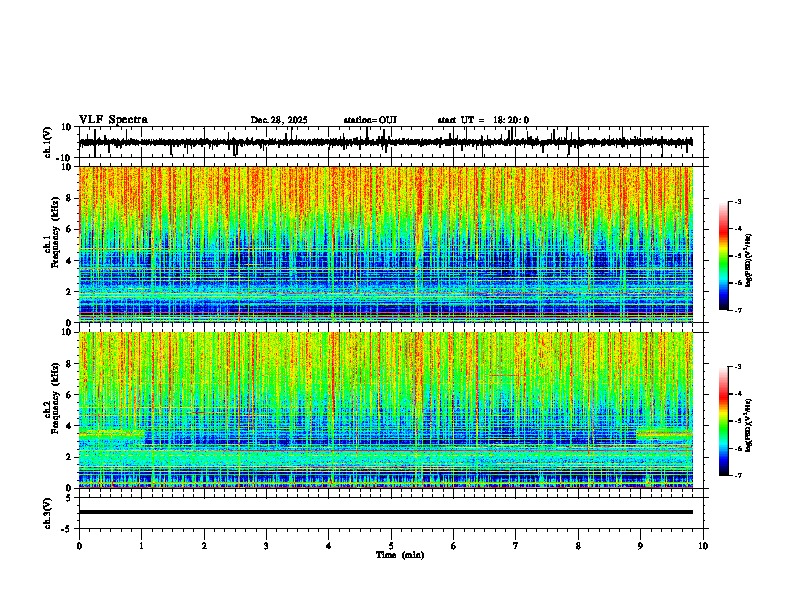
Task: Click the "Time (min)" x-axis label
Action: coord(400,555)
